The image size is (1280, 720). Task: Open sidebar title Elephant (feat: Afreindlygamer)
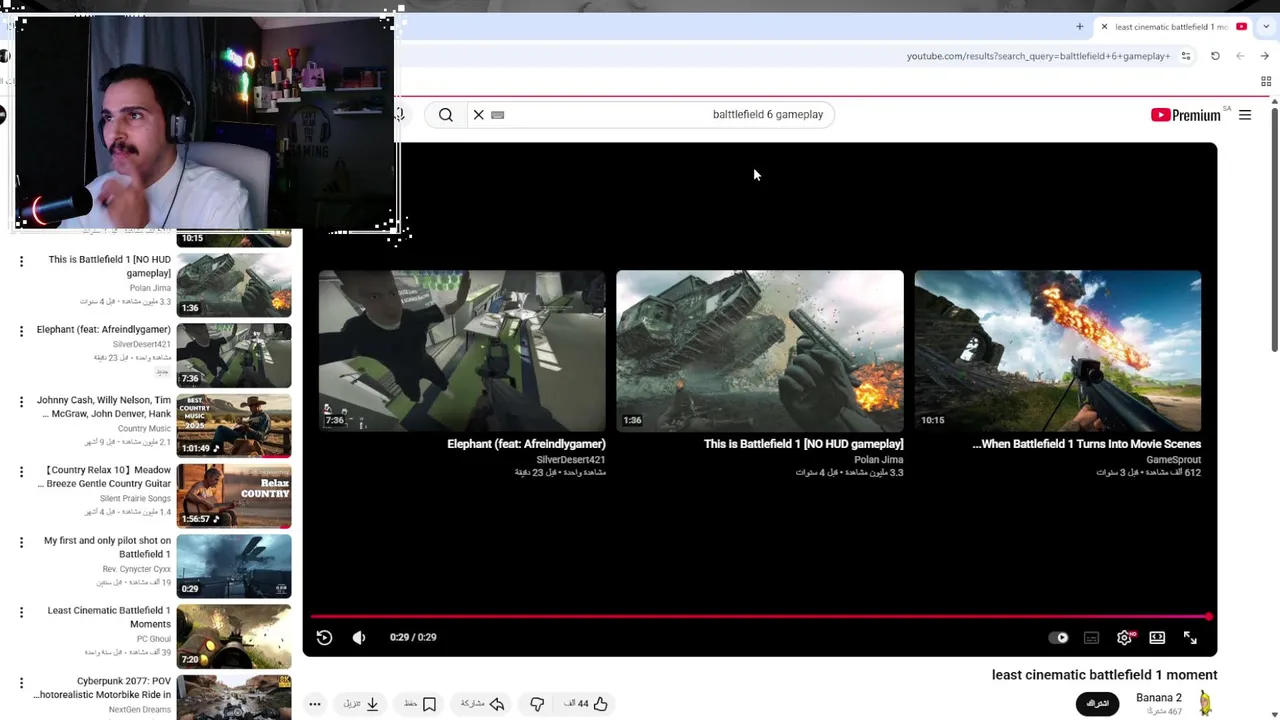[x=104, y=330]
